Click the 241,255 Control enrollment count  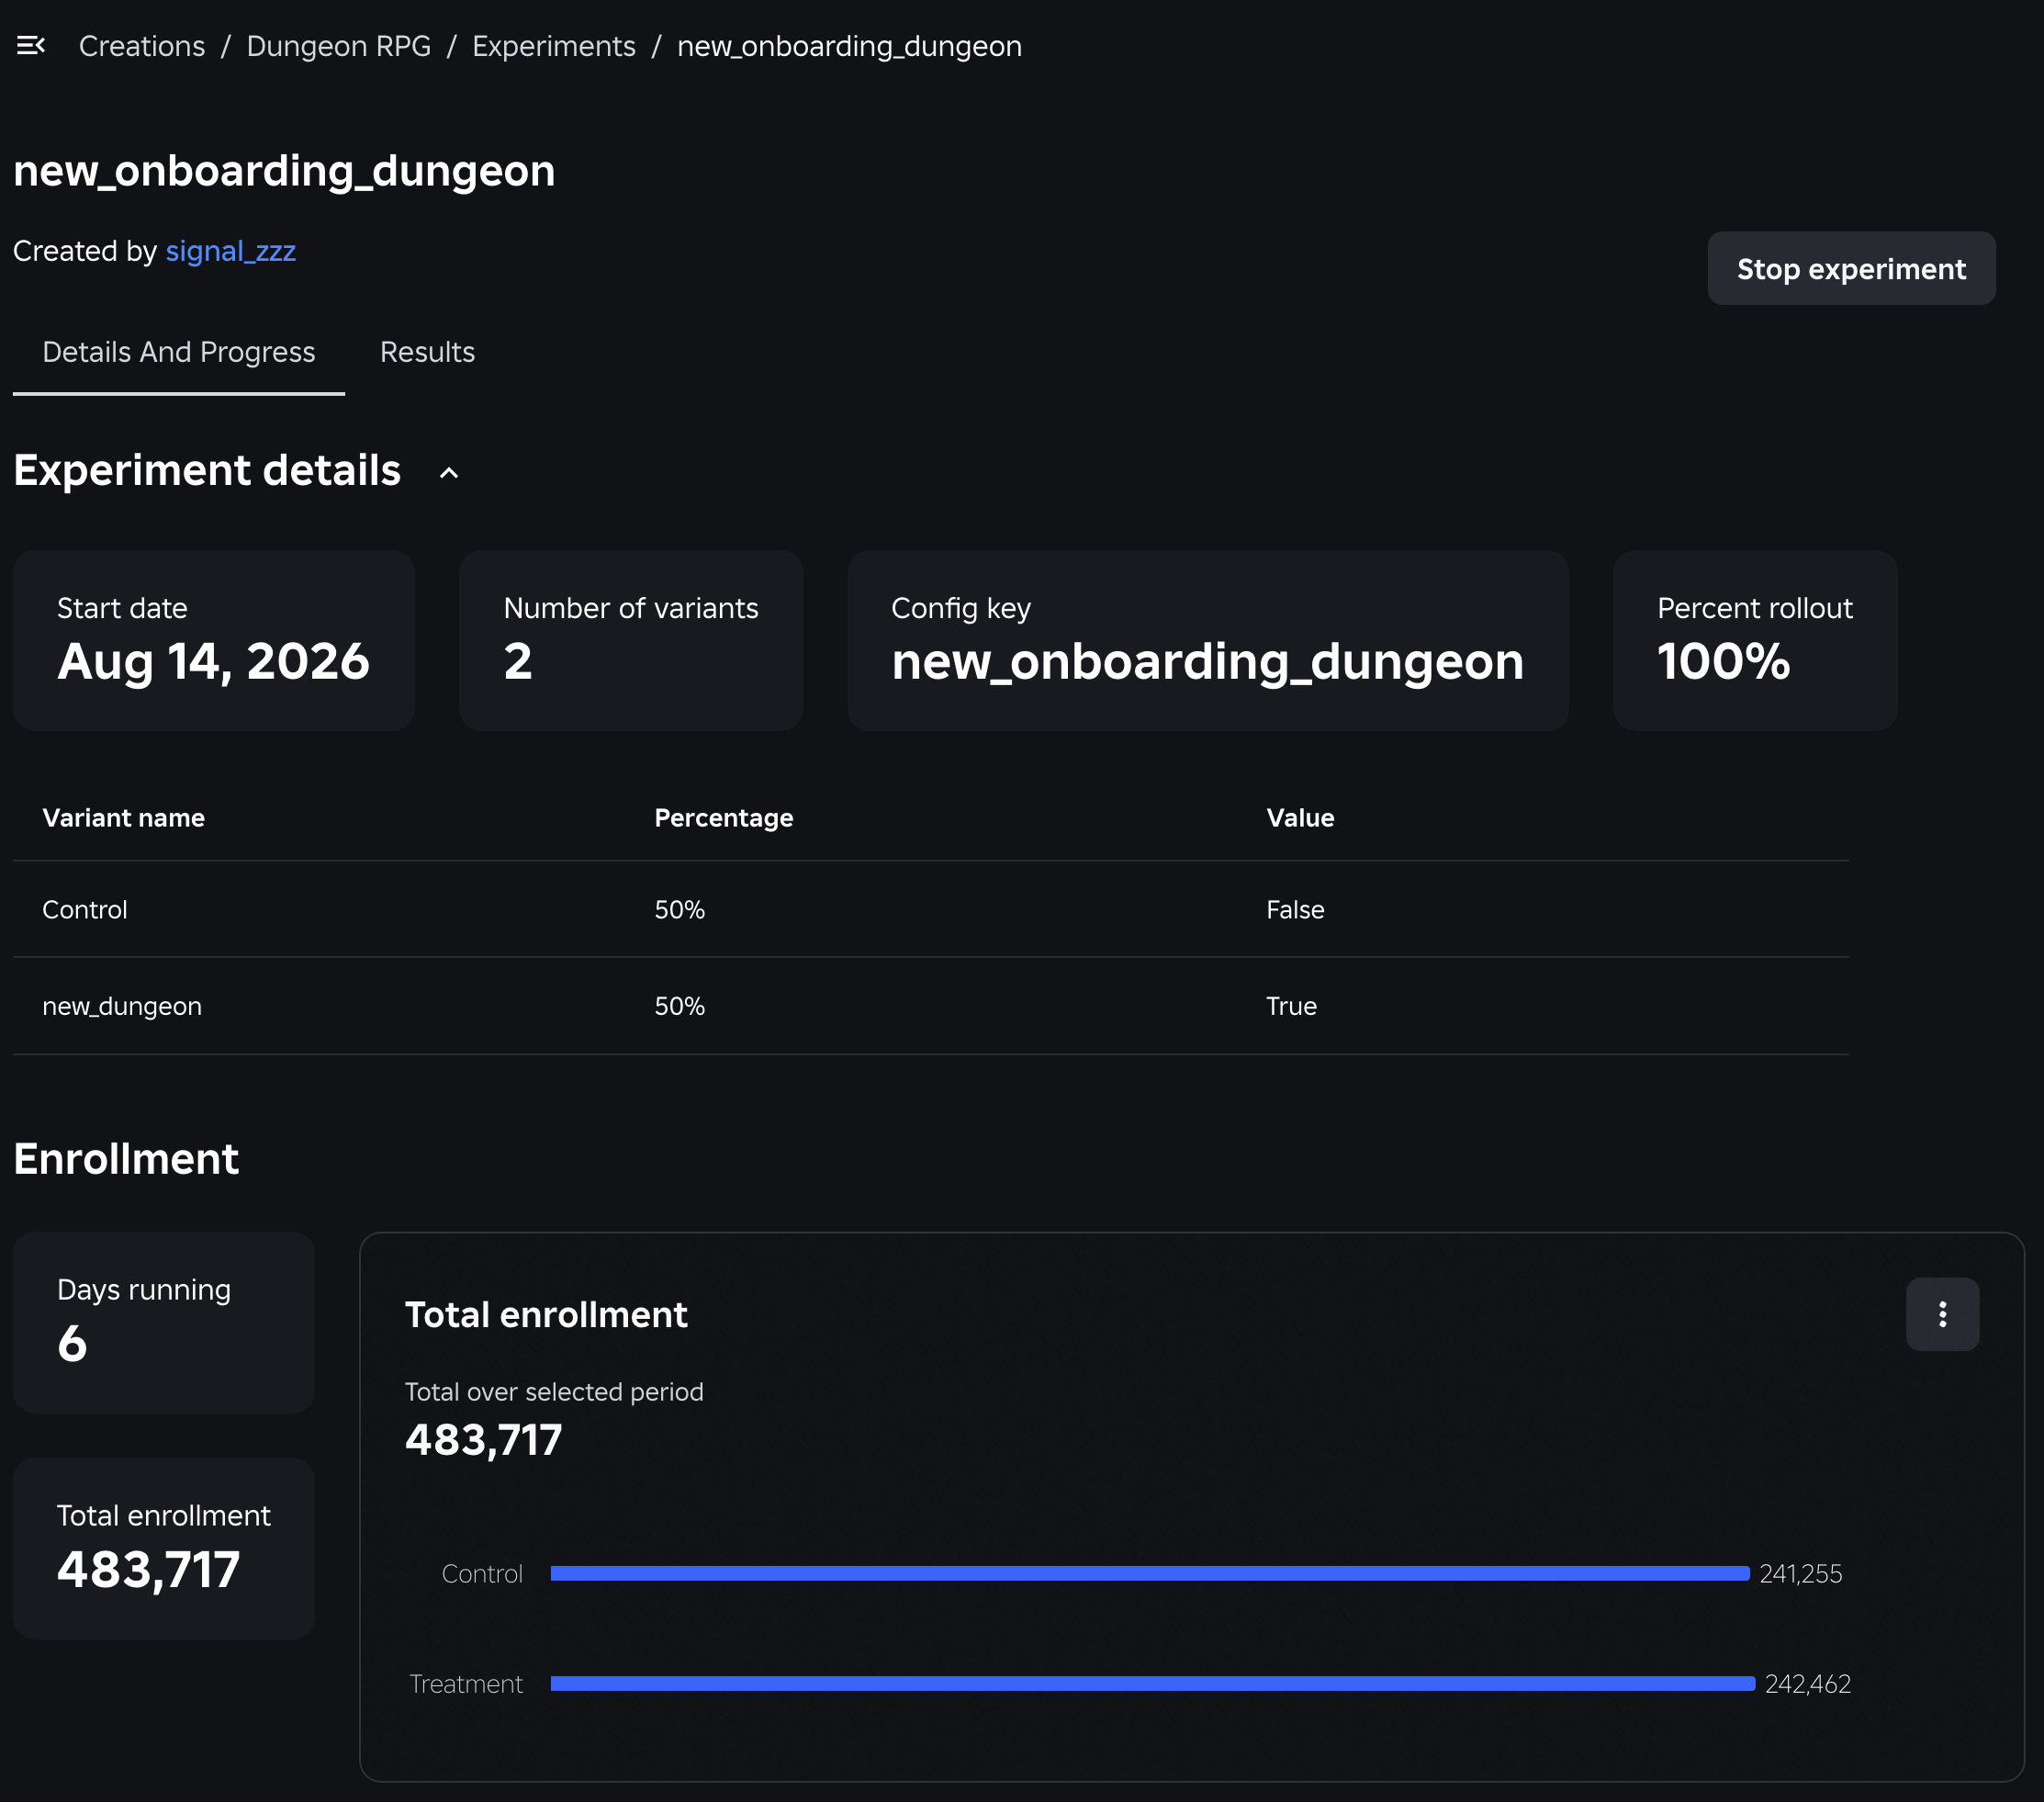1801,1574
